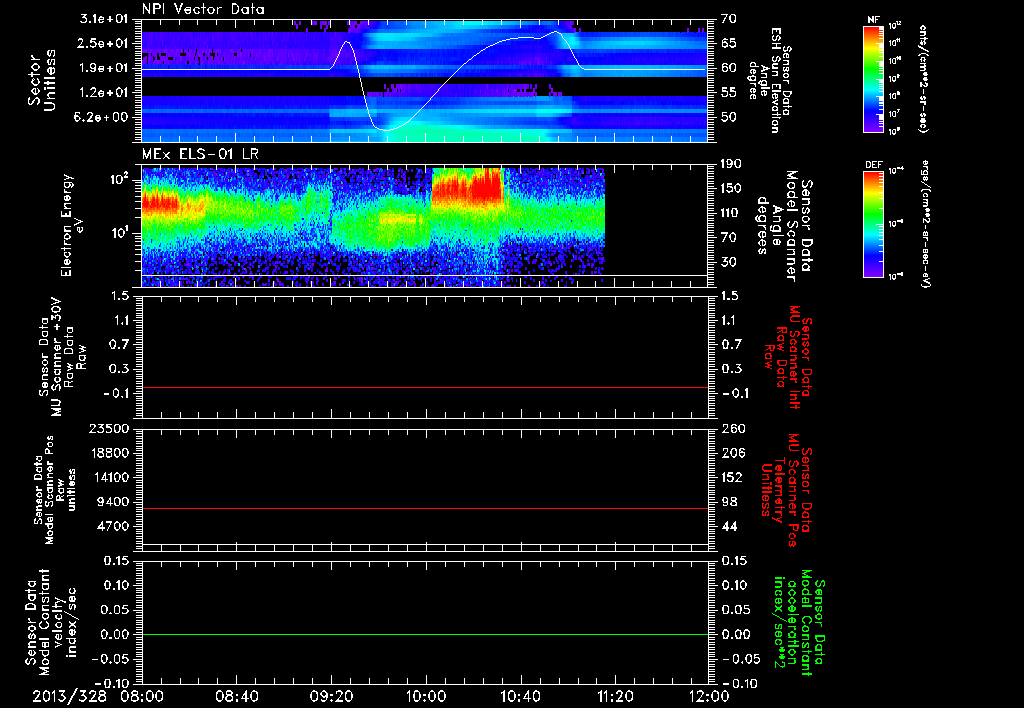Click the 10² electron energy tick label
This screenshot has width=1024, height=708.
pos(120,180)
